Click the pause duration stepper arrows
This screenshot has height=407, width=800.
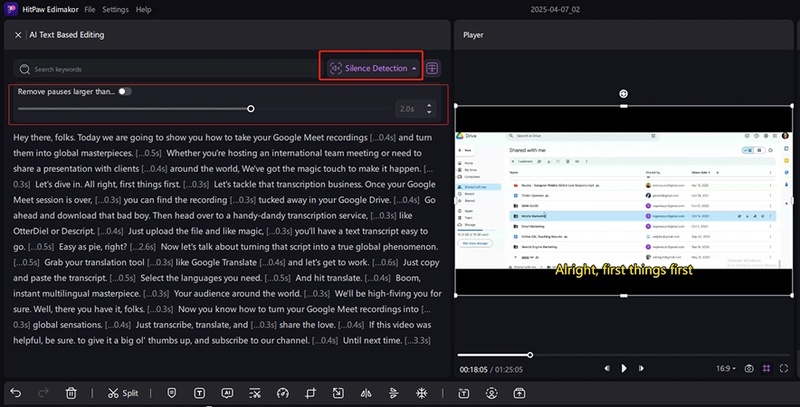[x=429, y=108]
